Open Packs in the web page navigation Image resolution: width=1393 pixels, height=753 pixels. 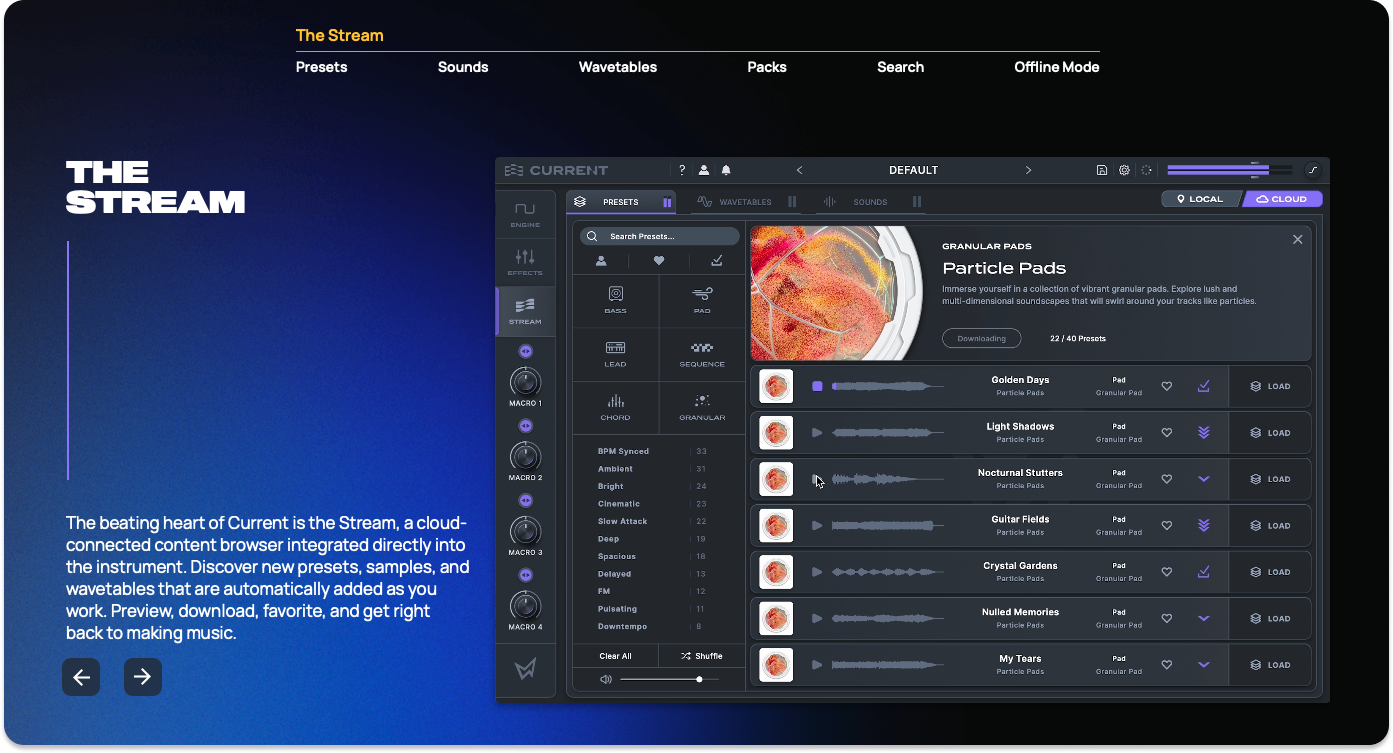click(767, 67)
